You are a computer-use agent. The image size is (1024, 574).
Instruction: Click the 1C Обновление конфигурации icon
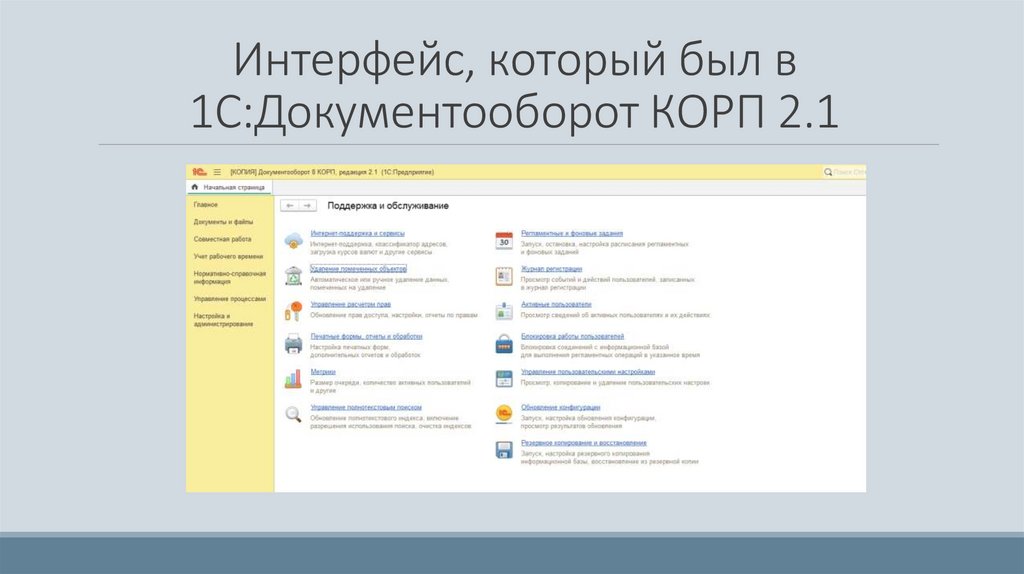[x=504, y=413]
